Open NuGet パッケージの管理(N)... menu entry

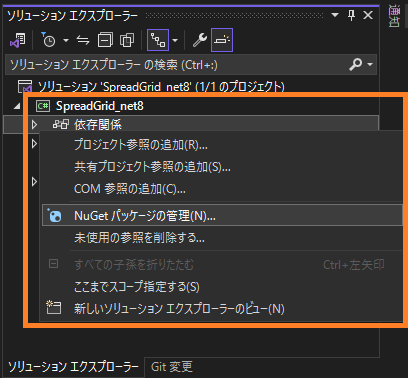click(222, 216)
